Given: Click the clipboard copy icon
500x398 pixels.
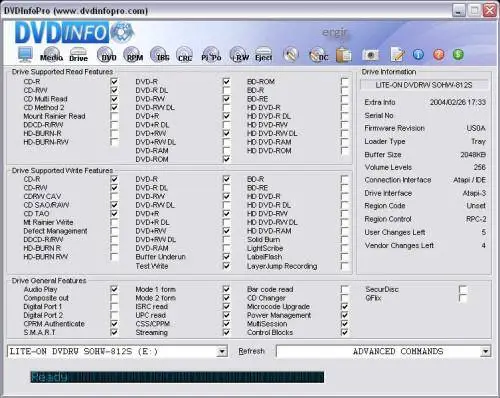Looking at the screenshot, I should (x=343, y=55).
